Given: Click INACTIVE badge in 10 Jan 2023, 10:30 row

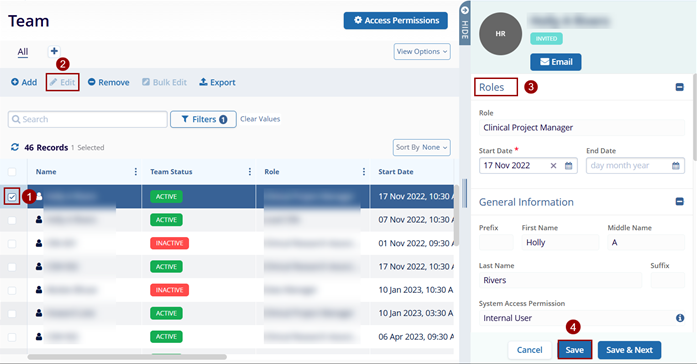Looking at the screenshot, I should click(169, 290).
